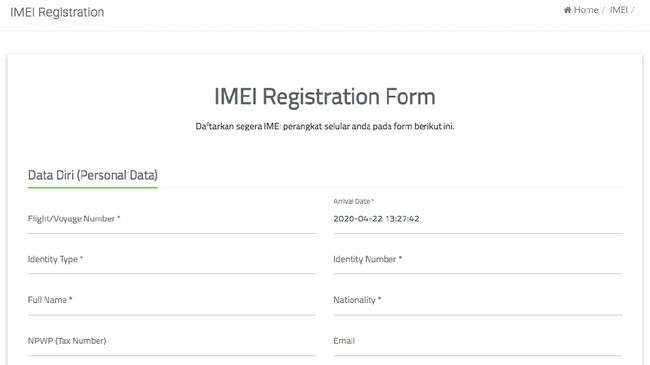Click into the Full Name field
This screenshot has width=650, height=365.
[x=172, y=300]
